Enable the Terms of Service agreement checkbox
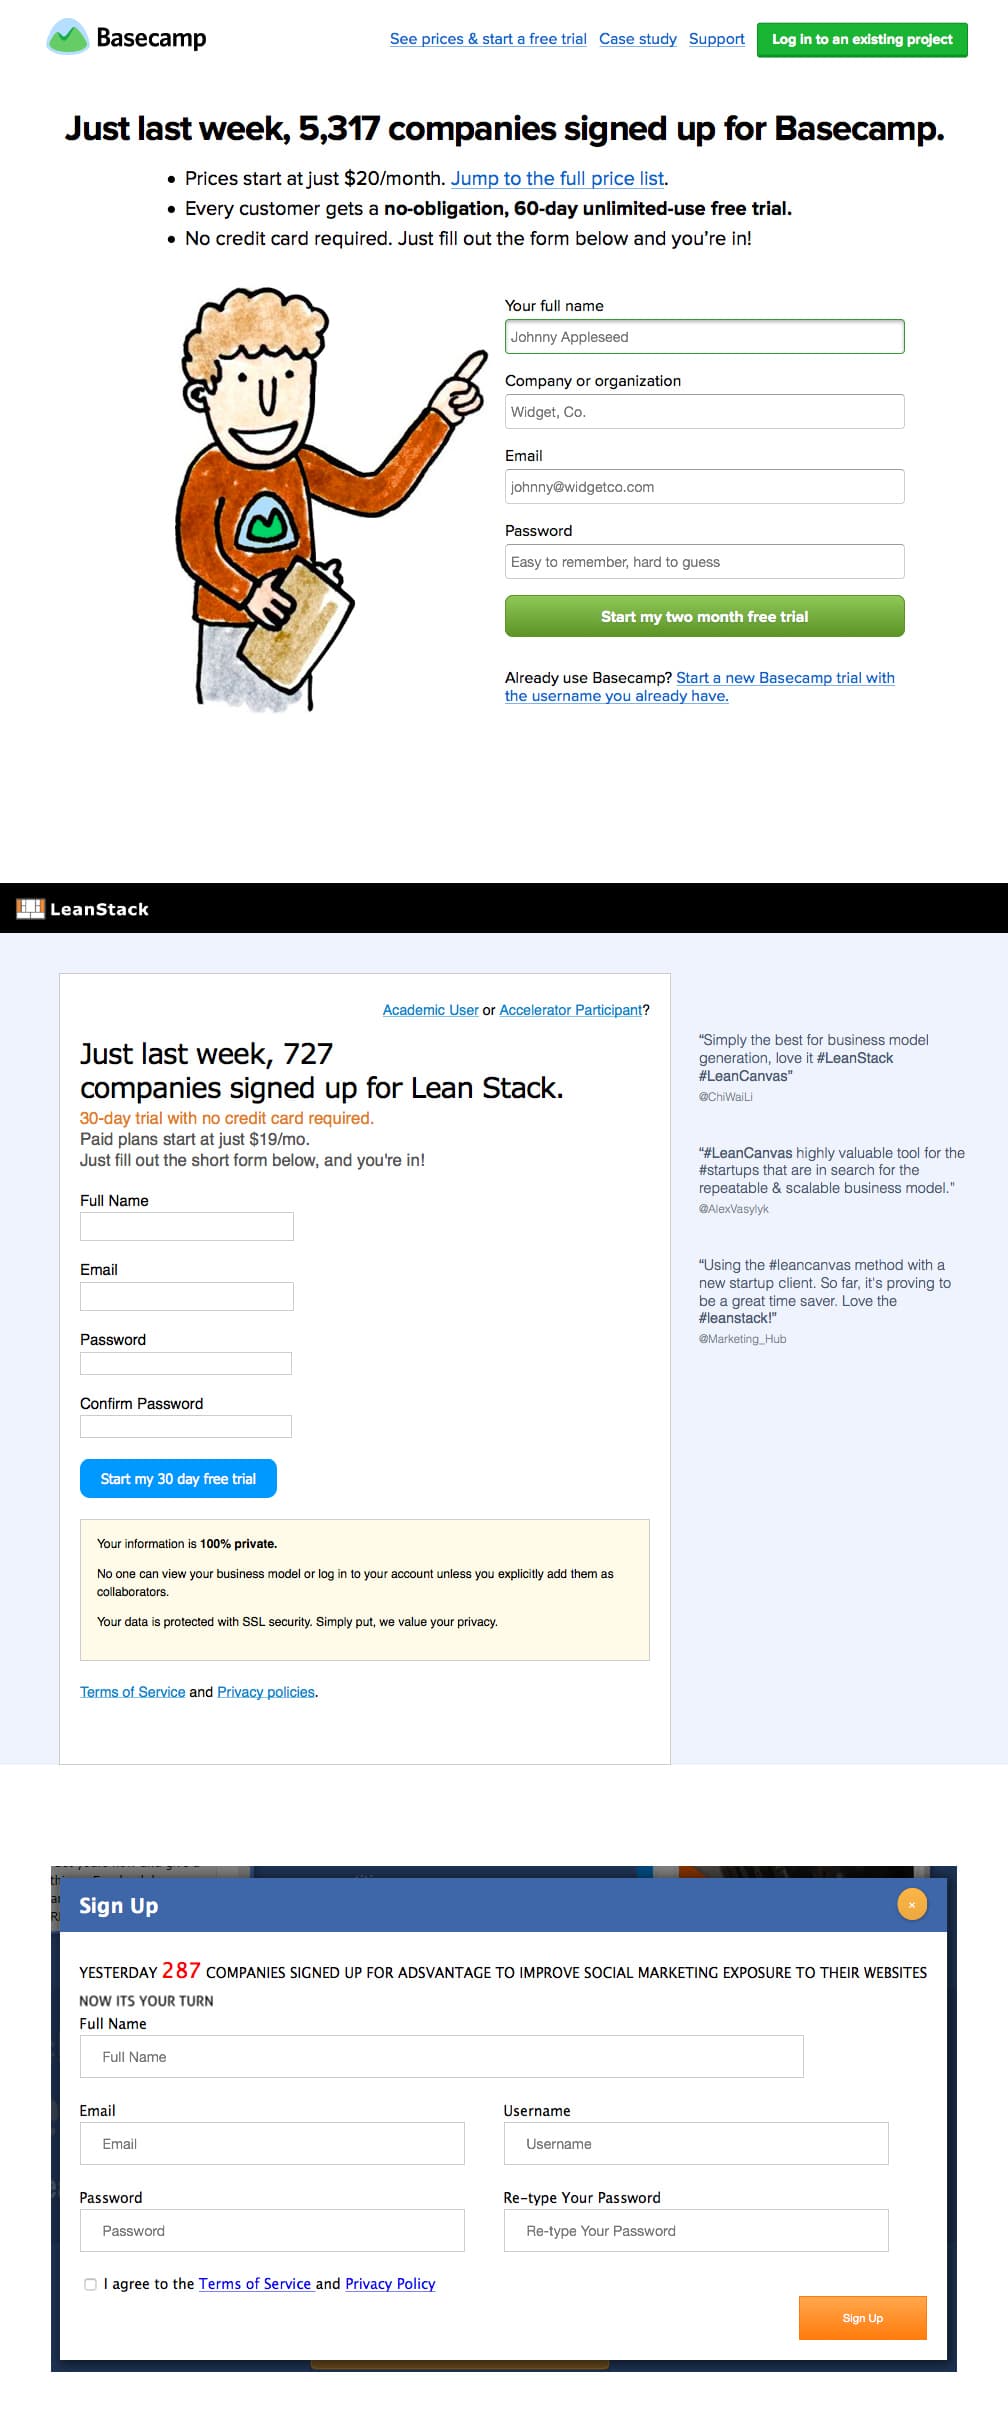The height and width of the screenshot is (2413, 1008). tap(88, 2283)
